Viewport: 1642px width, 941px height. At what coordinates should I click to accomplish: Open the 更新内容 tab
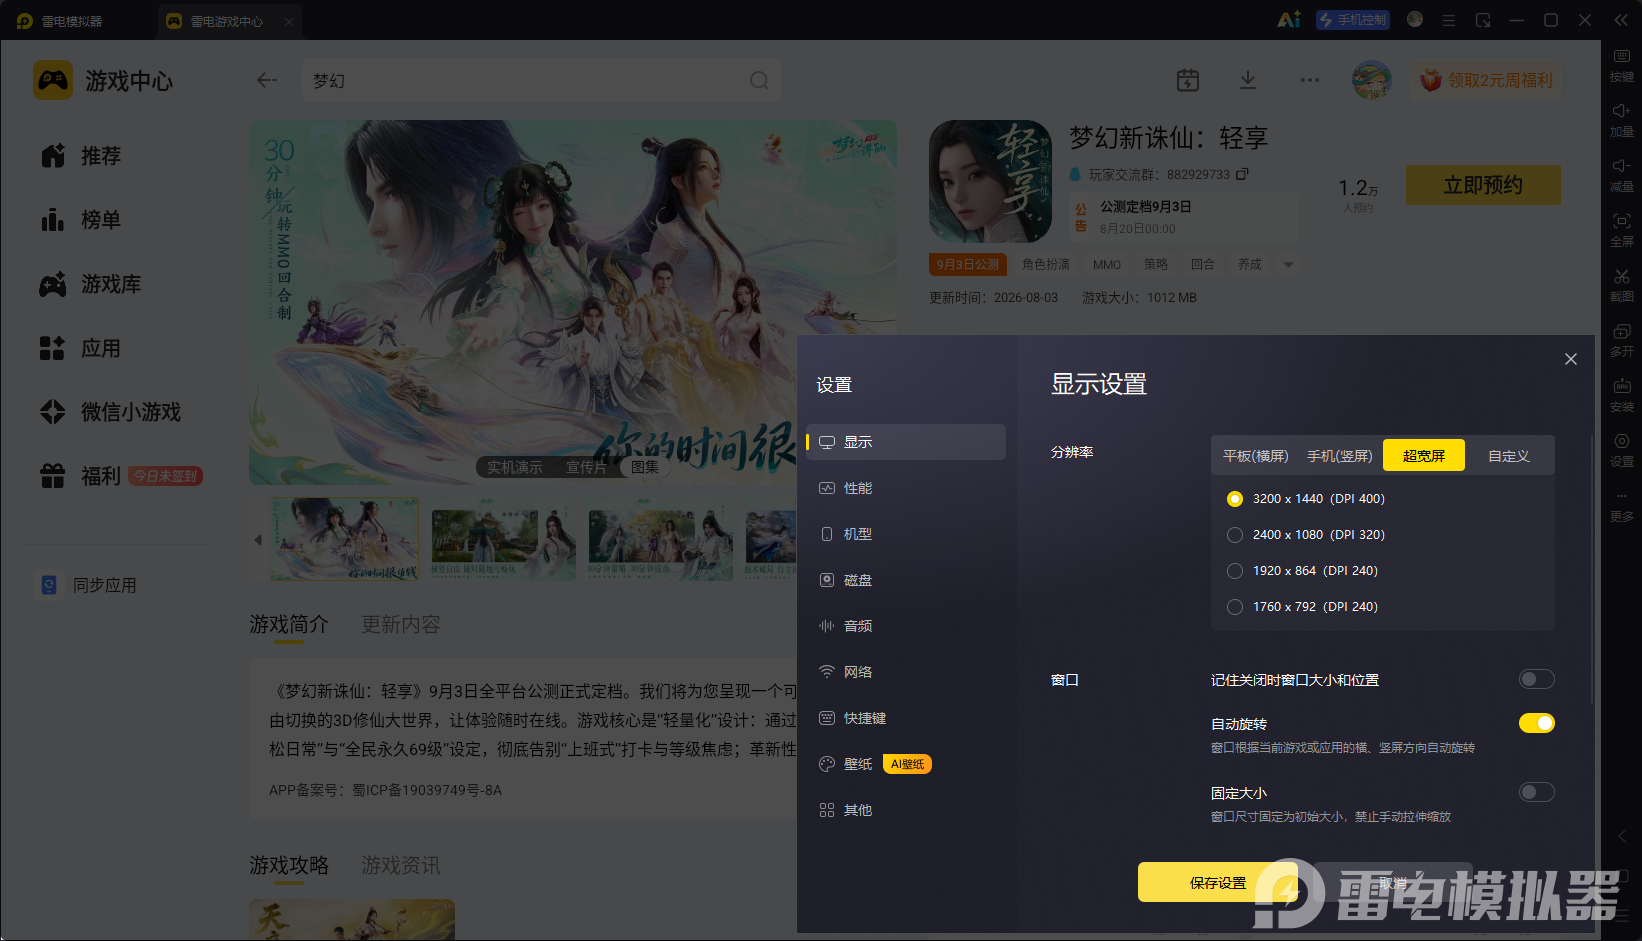point(401,625)
